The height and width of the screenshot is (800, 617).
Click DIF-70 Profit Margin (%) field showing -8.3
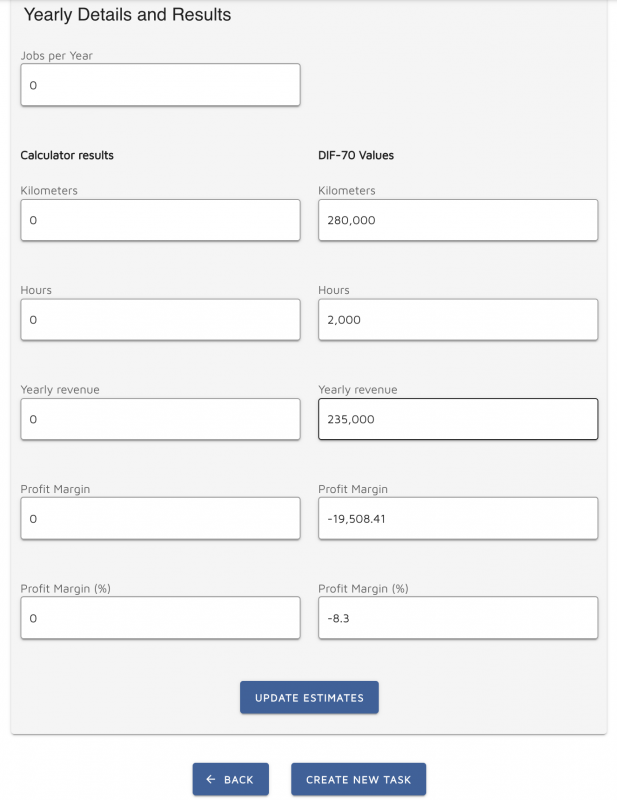click(x=458, y=618)
